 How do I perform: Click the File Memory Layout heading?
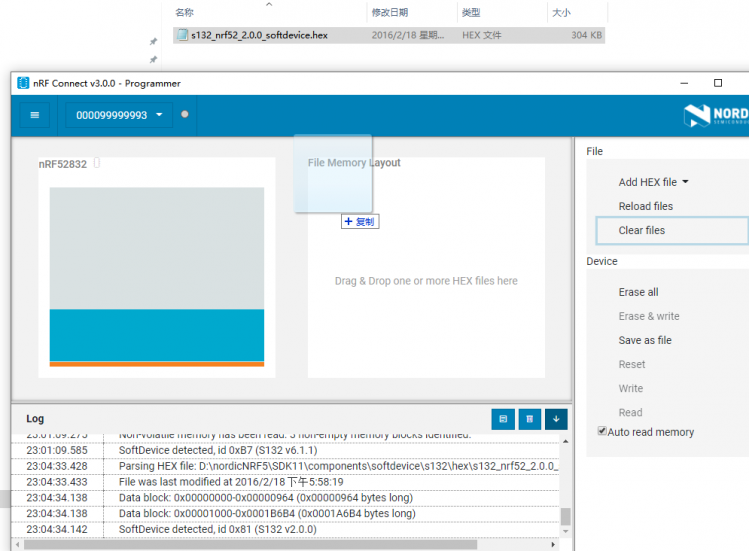354,162
